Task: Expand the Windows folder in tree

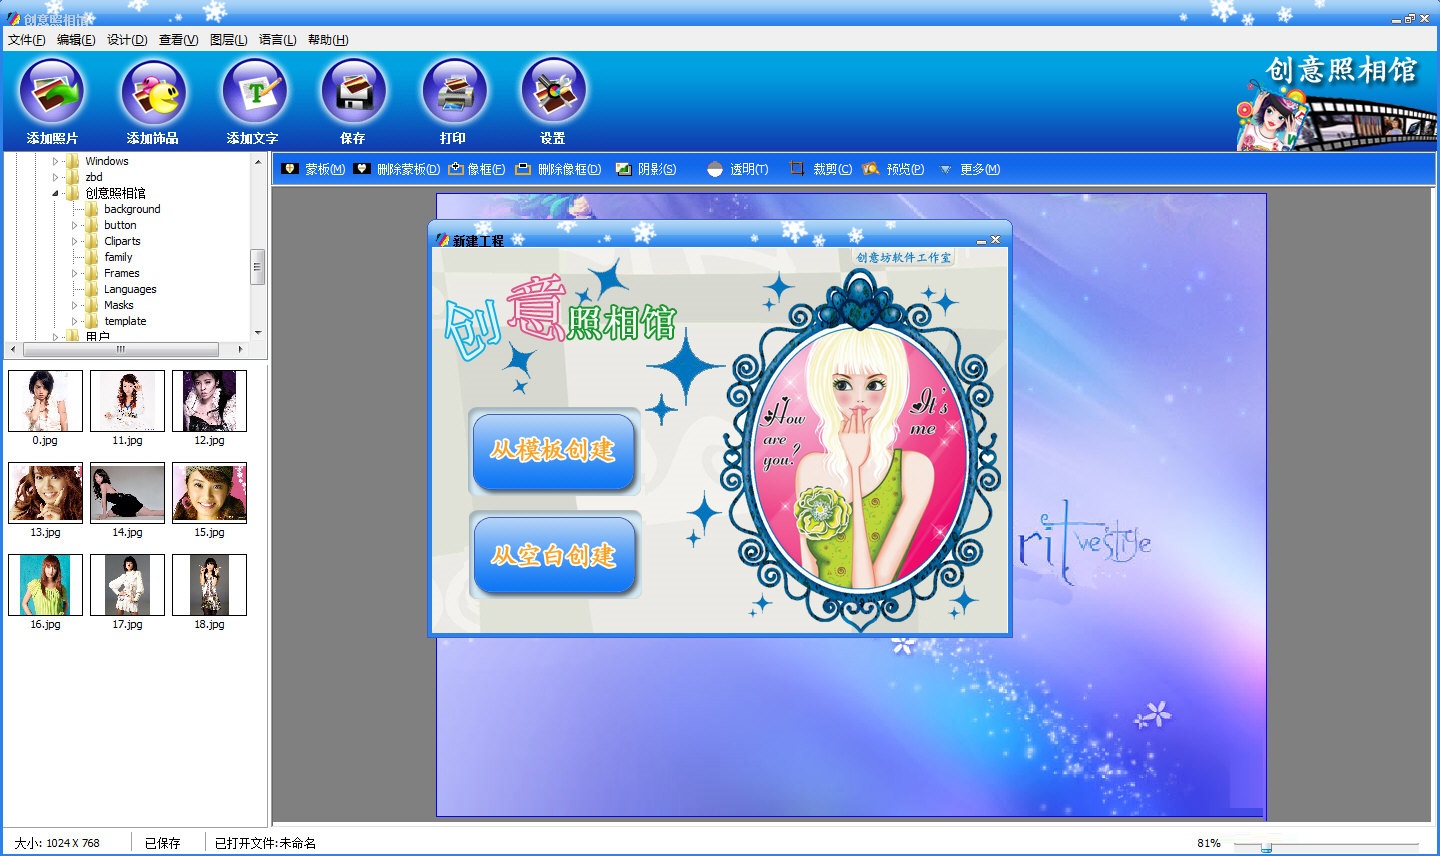Action: tap(55, 161)
